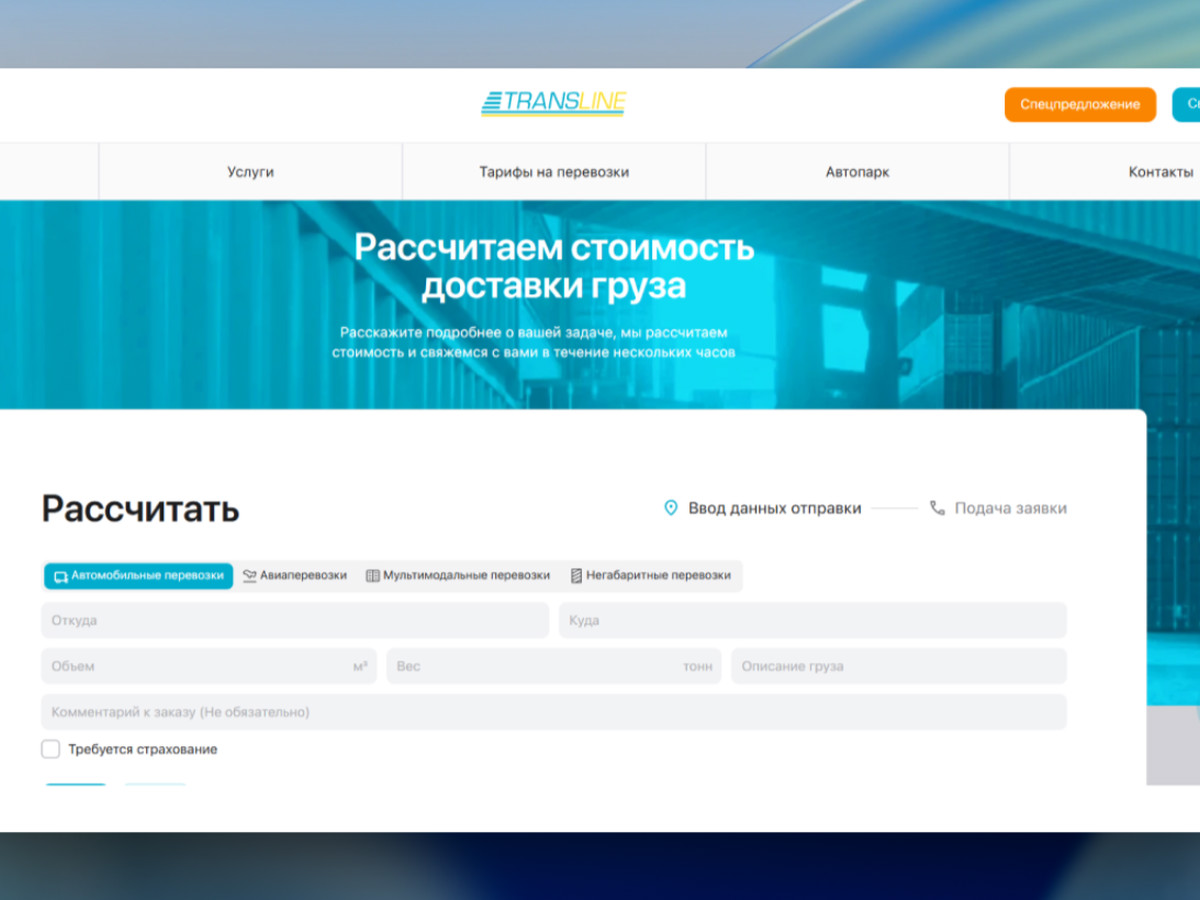Open the Transline logo home link
This screenshot has height=900, width=1200.
click(x=553, y=103)
